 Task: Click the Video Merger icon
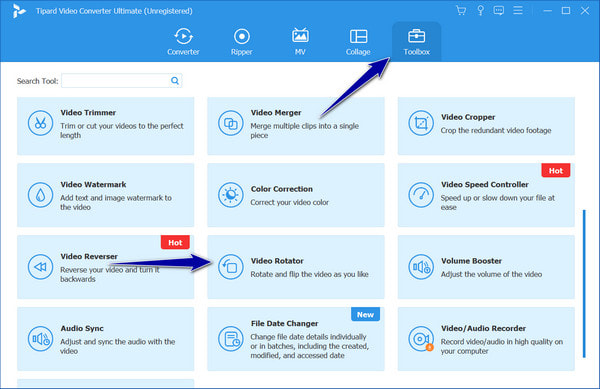pyautogui.click(x=230, y=123)
